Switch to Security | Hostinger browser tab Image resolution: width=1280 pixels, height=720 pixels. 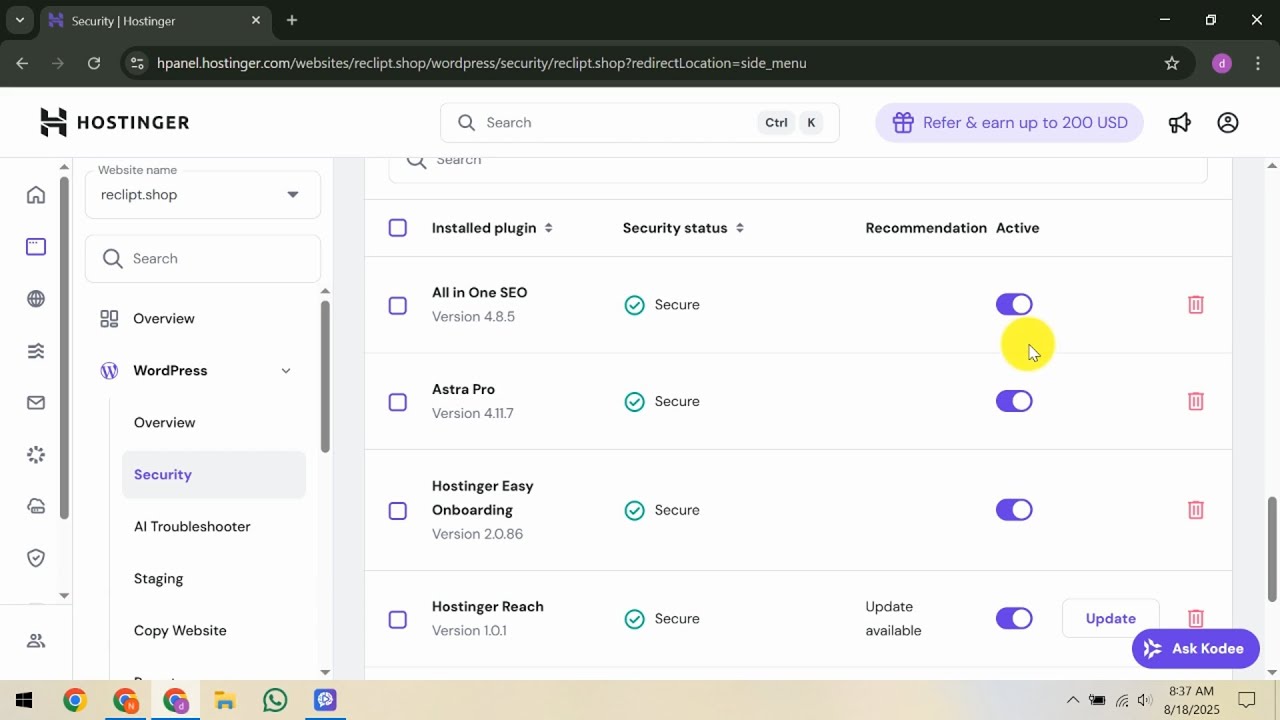click(154, 20)
